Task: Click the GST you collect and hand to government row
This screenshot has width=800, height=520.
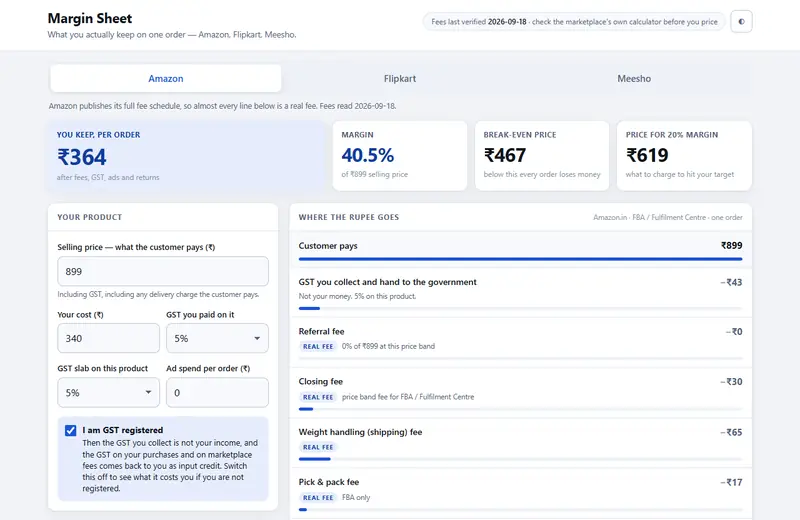Action: pyautogui.click(x=520, y=292)
